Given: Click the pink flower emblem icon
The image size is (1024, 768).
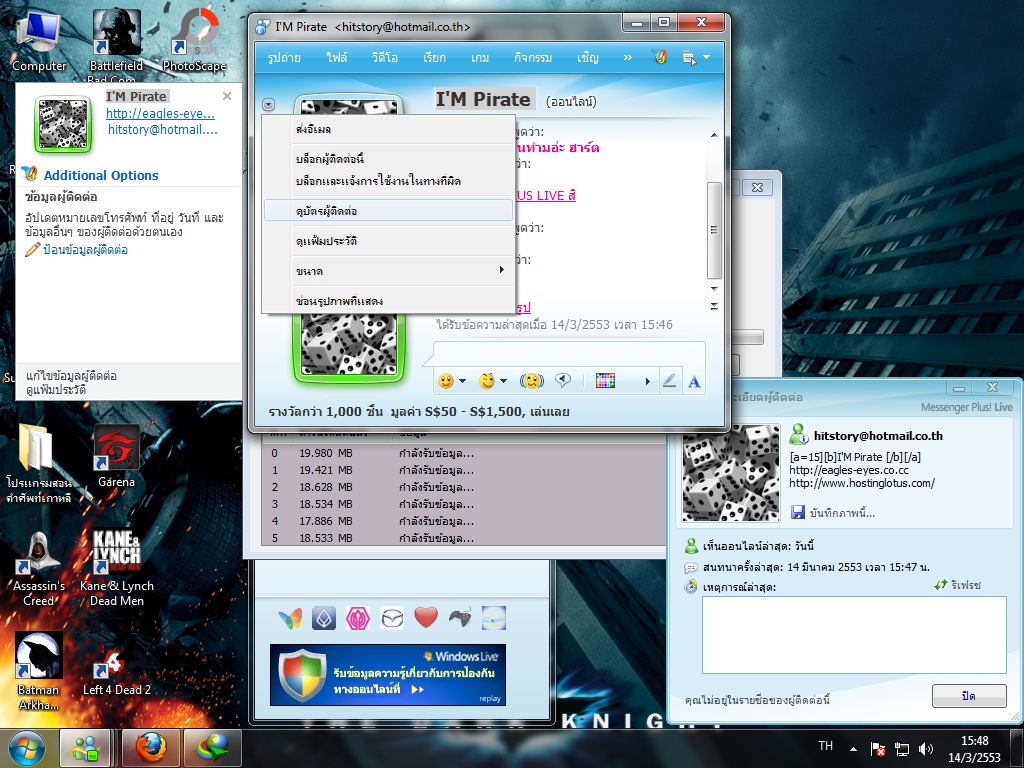Looking at the screenshot, I should (358, 618).
